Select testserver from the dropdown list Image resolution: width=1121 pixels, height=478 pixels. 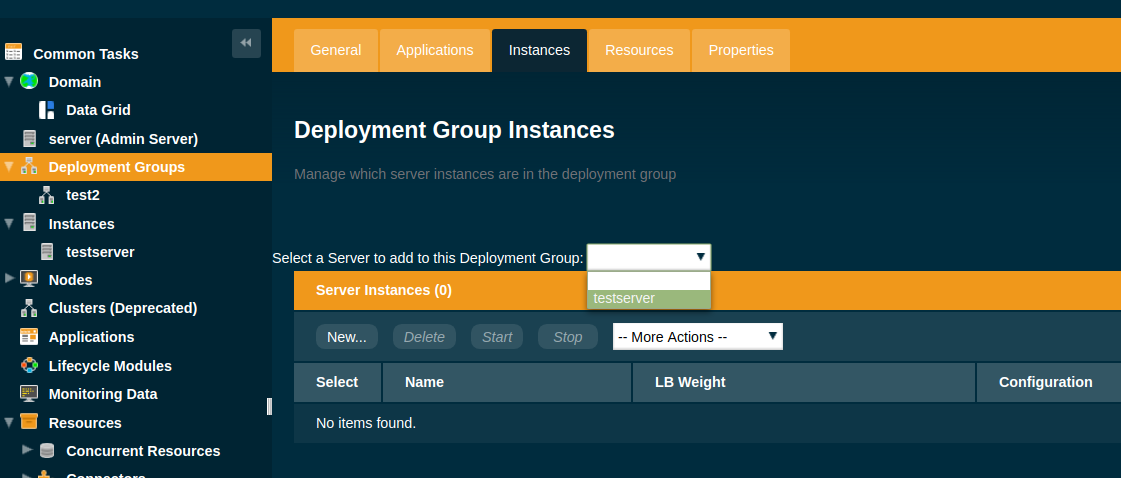pos(648,298)
